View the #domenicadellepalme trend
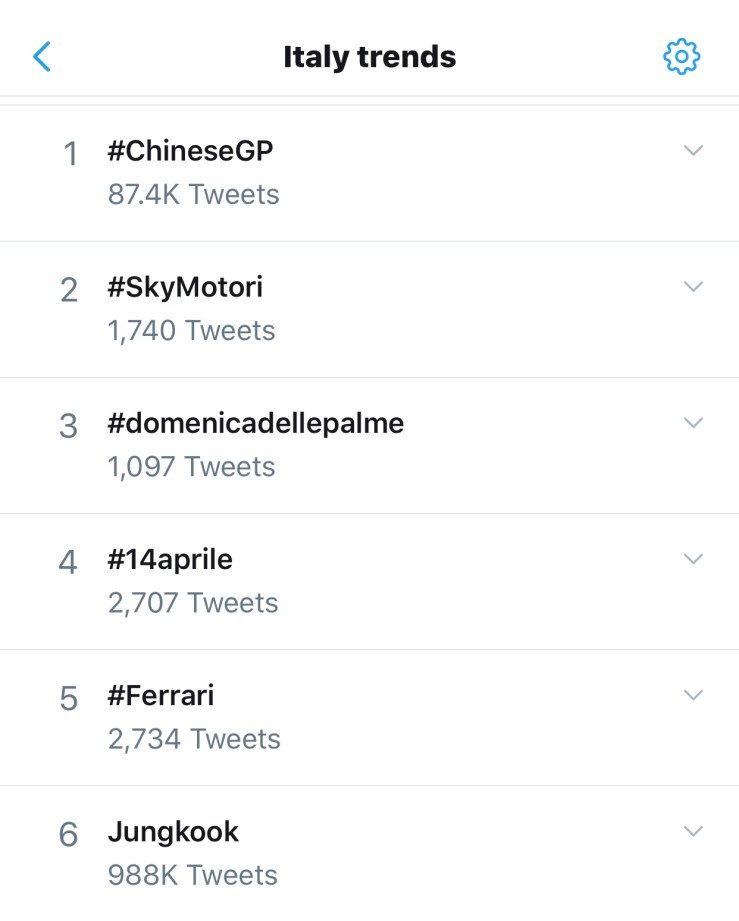 (255, 423)
